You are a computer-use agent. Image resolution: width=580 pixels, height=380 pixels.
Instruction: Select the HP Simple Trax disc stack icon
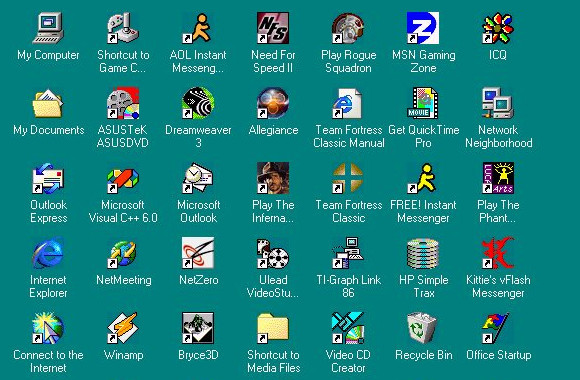(423, 253)
